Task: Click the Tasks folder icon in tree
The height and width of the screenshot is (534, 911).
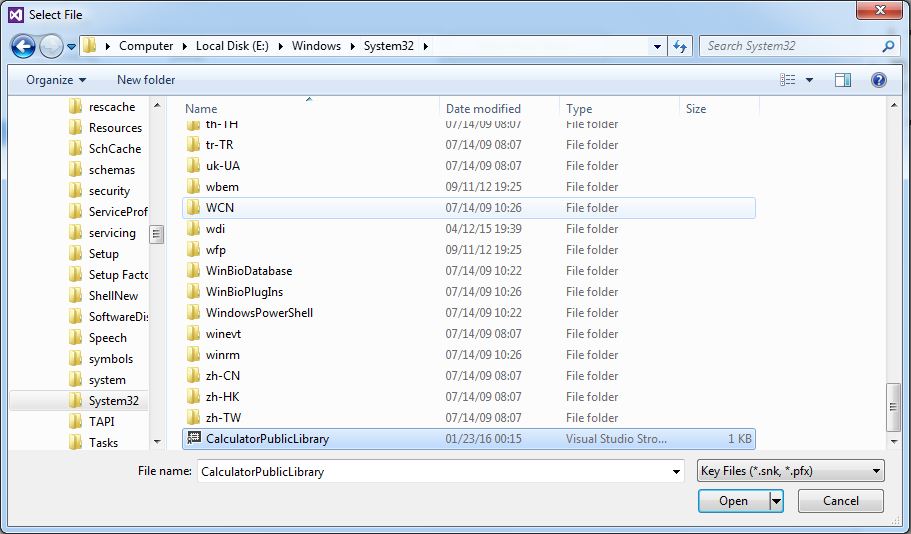Action: pos(75,443)
